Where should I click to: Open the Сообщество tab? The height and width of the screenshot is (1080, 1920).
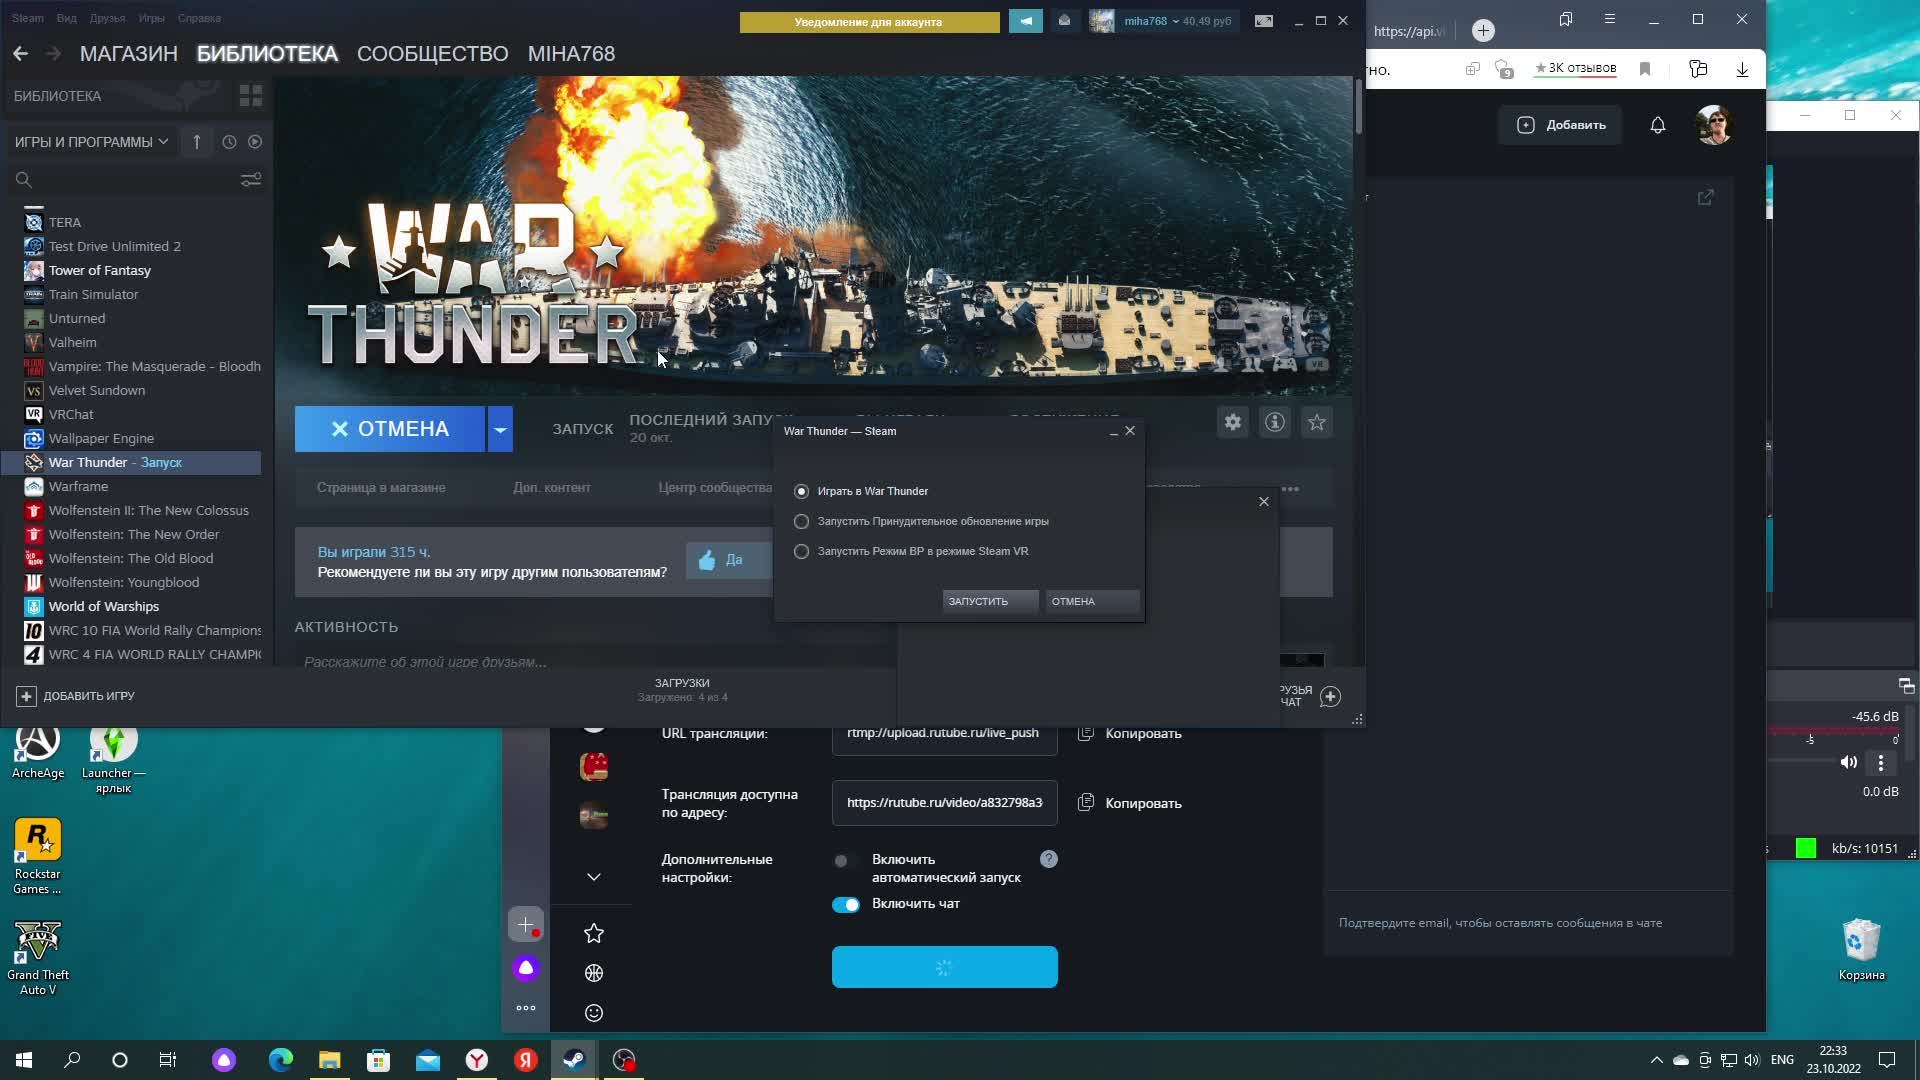432,54
